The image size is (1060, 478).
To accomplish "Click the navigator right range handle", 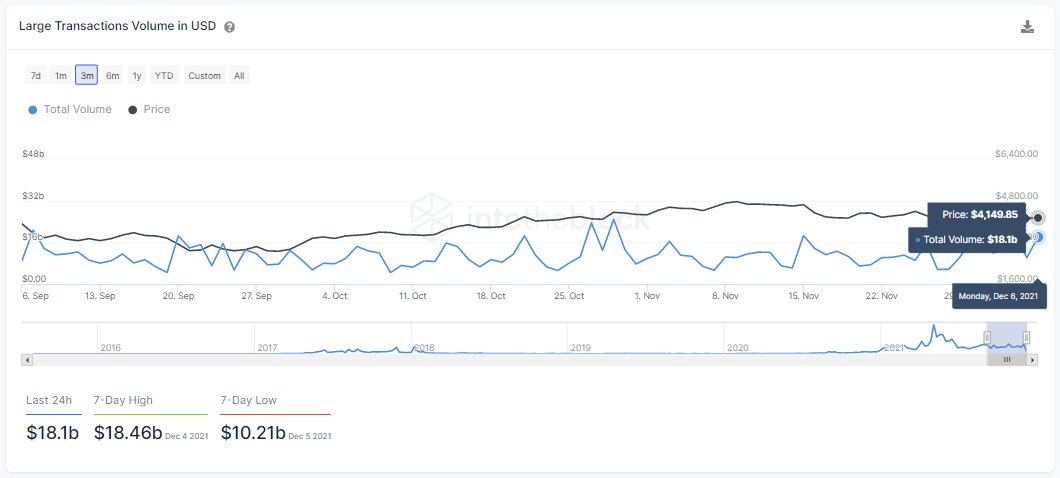I will 1027,338.
